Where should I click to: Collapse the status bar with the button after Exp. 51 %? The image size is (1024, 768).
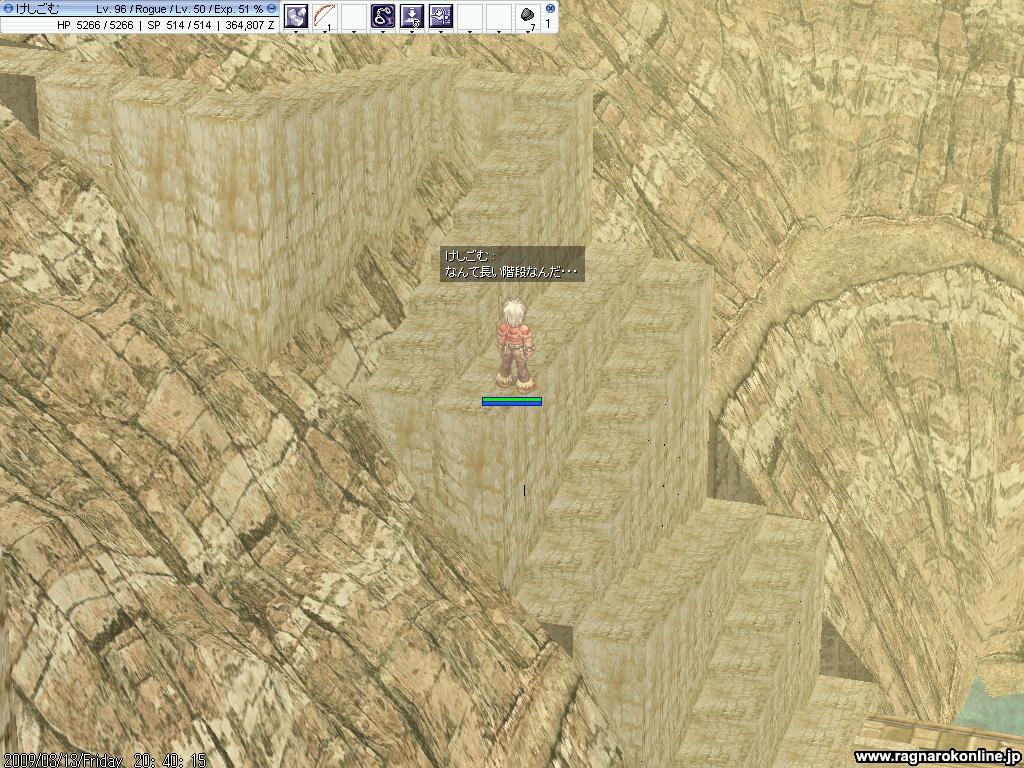tap(272, 8)
